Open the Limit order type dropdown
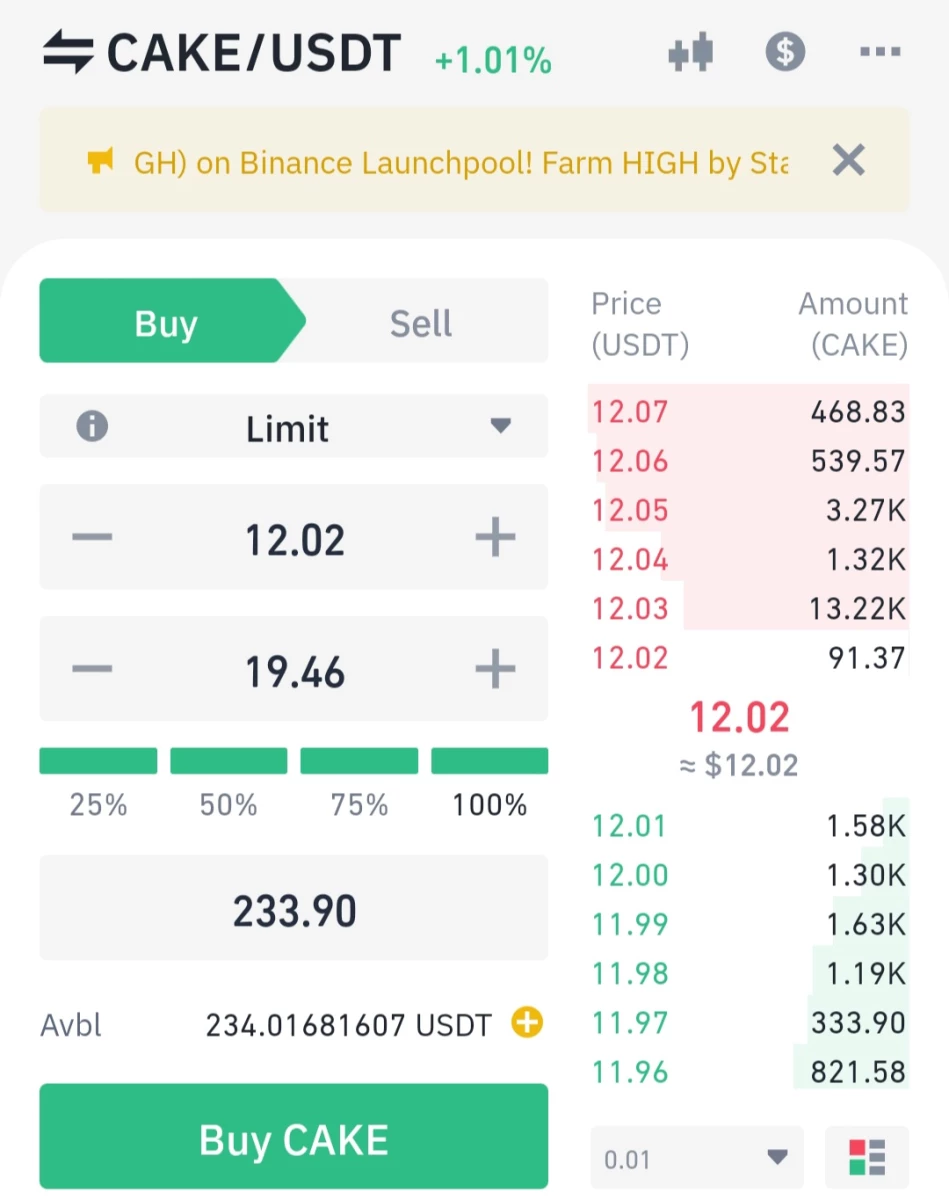The width and height of the screenshot is (949, 1200). tap(294, 428)
